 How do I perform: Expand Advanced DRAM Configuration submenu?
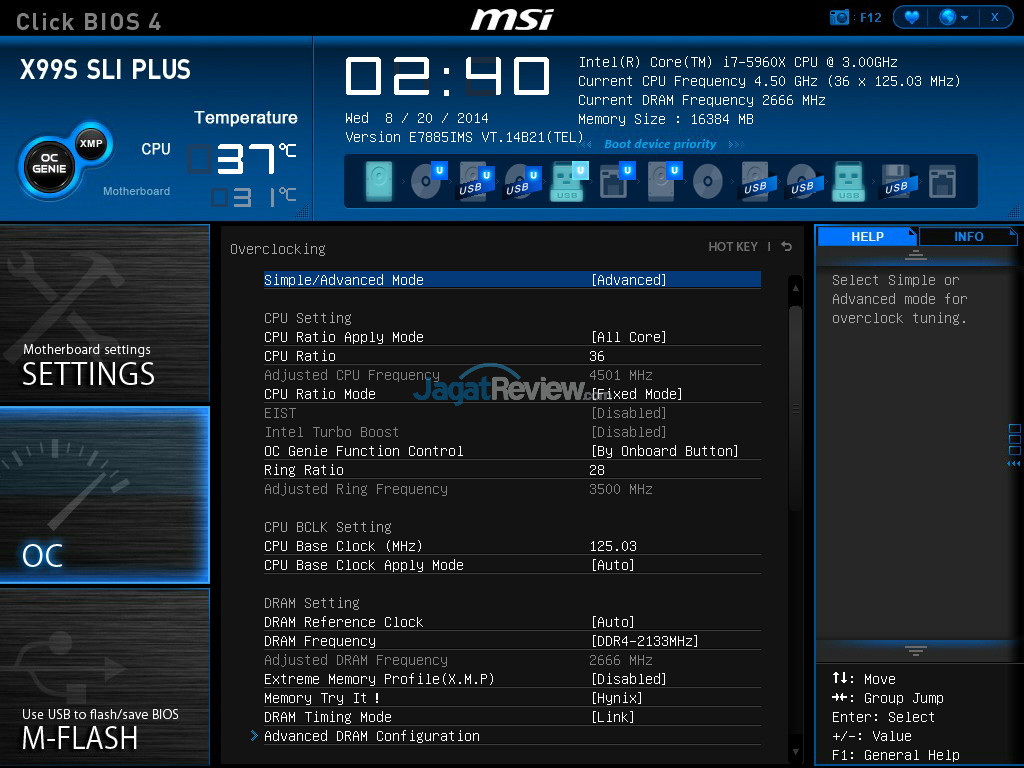(371, 736)
